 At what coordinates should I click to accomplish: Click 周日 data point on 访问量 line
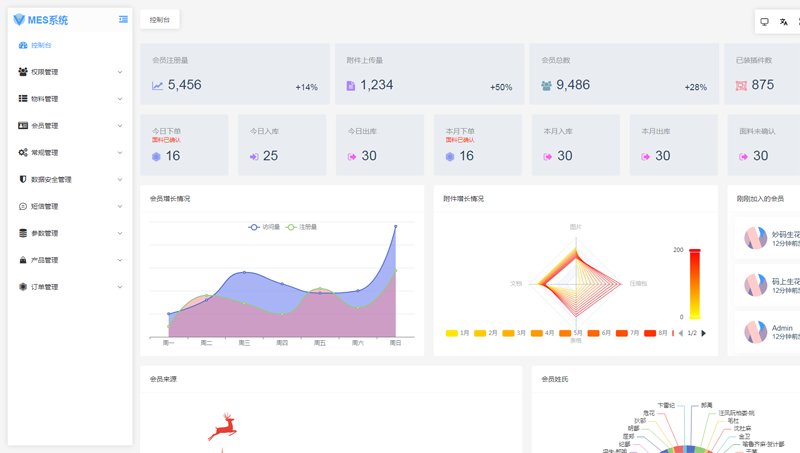[x=395, y=226]
